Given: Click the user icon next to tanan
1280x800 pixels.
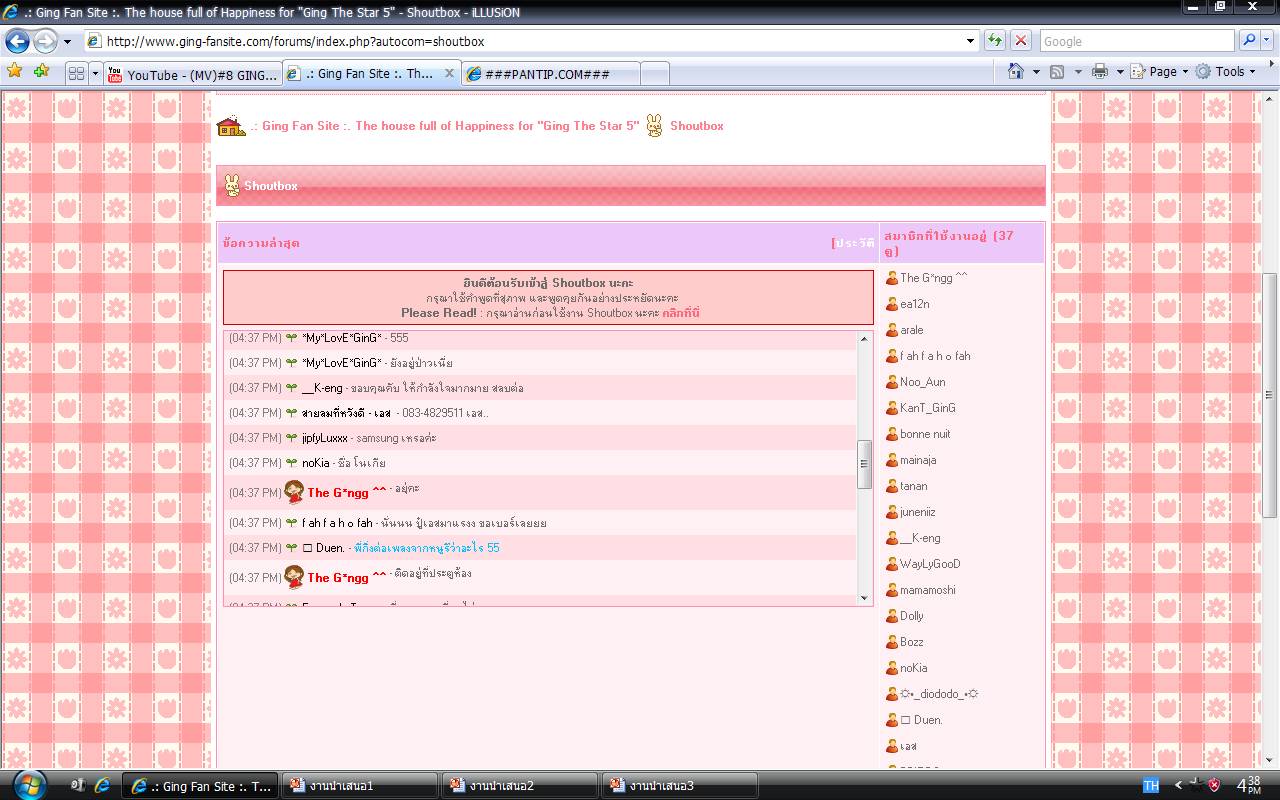Looking at the screenshot, I should click(892, 486).
